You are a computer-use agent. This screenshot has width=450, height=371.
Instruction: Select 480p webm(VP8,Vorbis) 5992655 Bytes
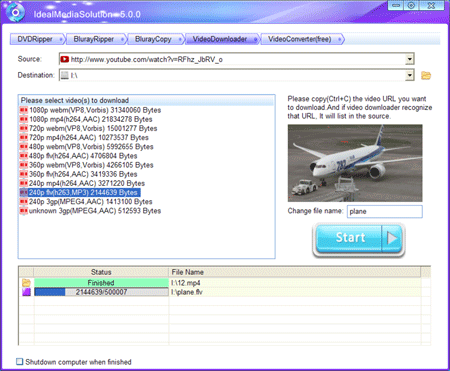91,147
